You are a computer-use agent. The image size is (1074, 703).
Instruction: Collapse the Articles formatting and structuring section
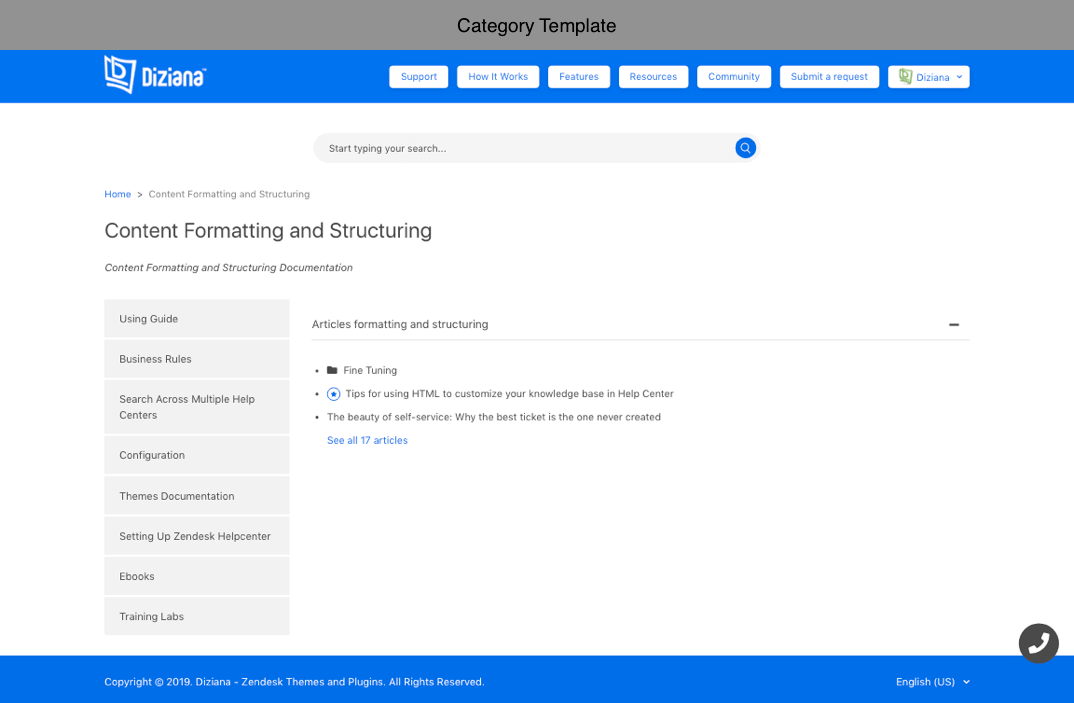click(x=953, y=325)
